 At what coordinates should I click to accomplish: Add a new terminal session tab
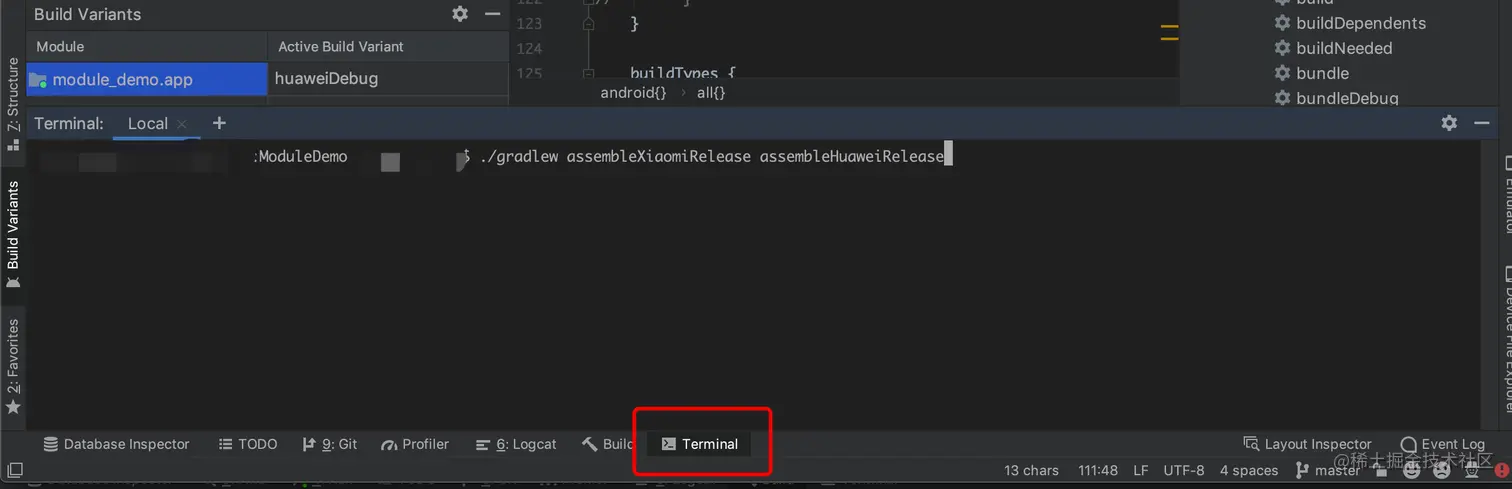pyautogui.click(x=220, y=123)
